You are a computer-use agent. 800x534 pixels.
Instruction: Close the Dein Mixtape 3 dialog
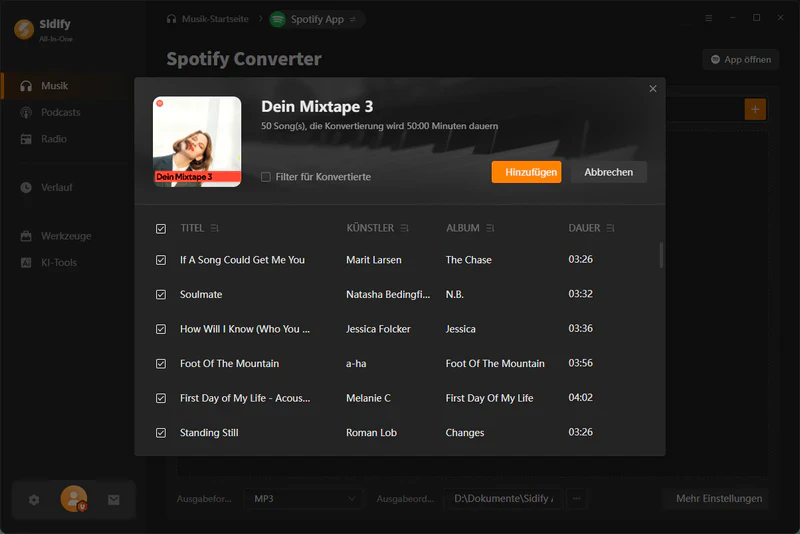click(653, 89)
